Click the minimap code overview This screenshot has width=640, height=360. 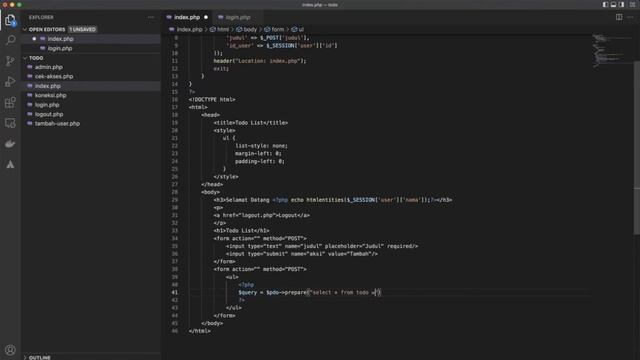(x=611, y=51)
